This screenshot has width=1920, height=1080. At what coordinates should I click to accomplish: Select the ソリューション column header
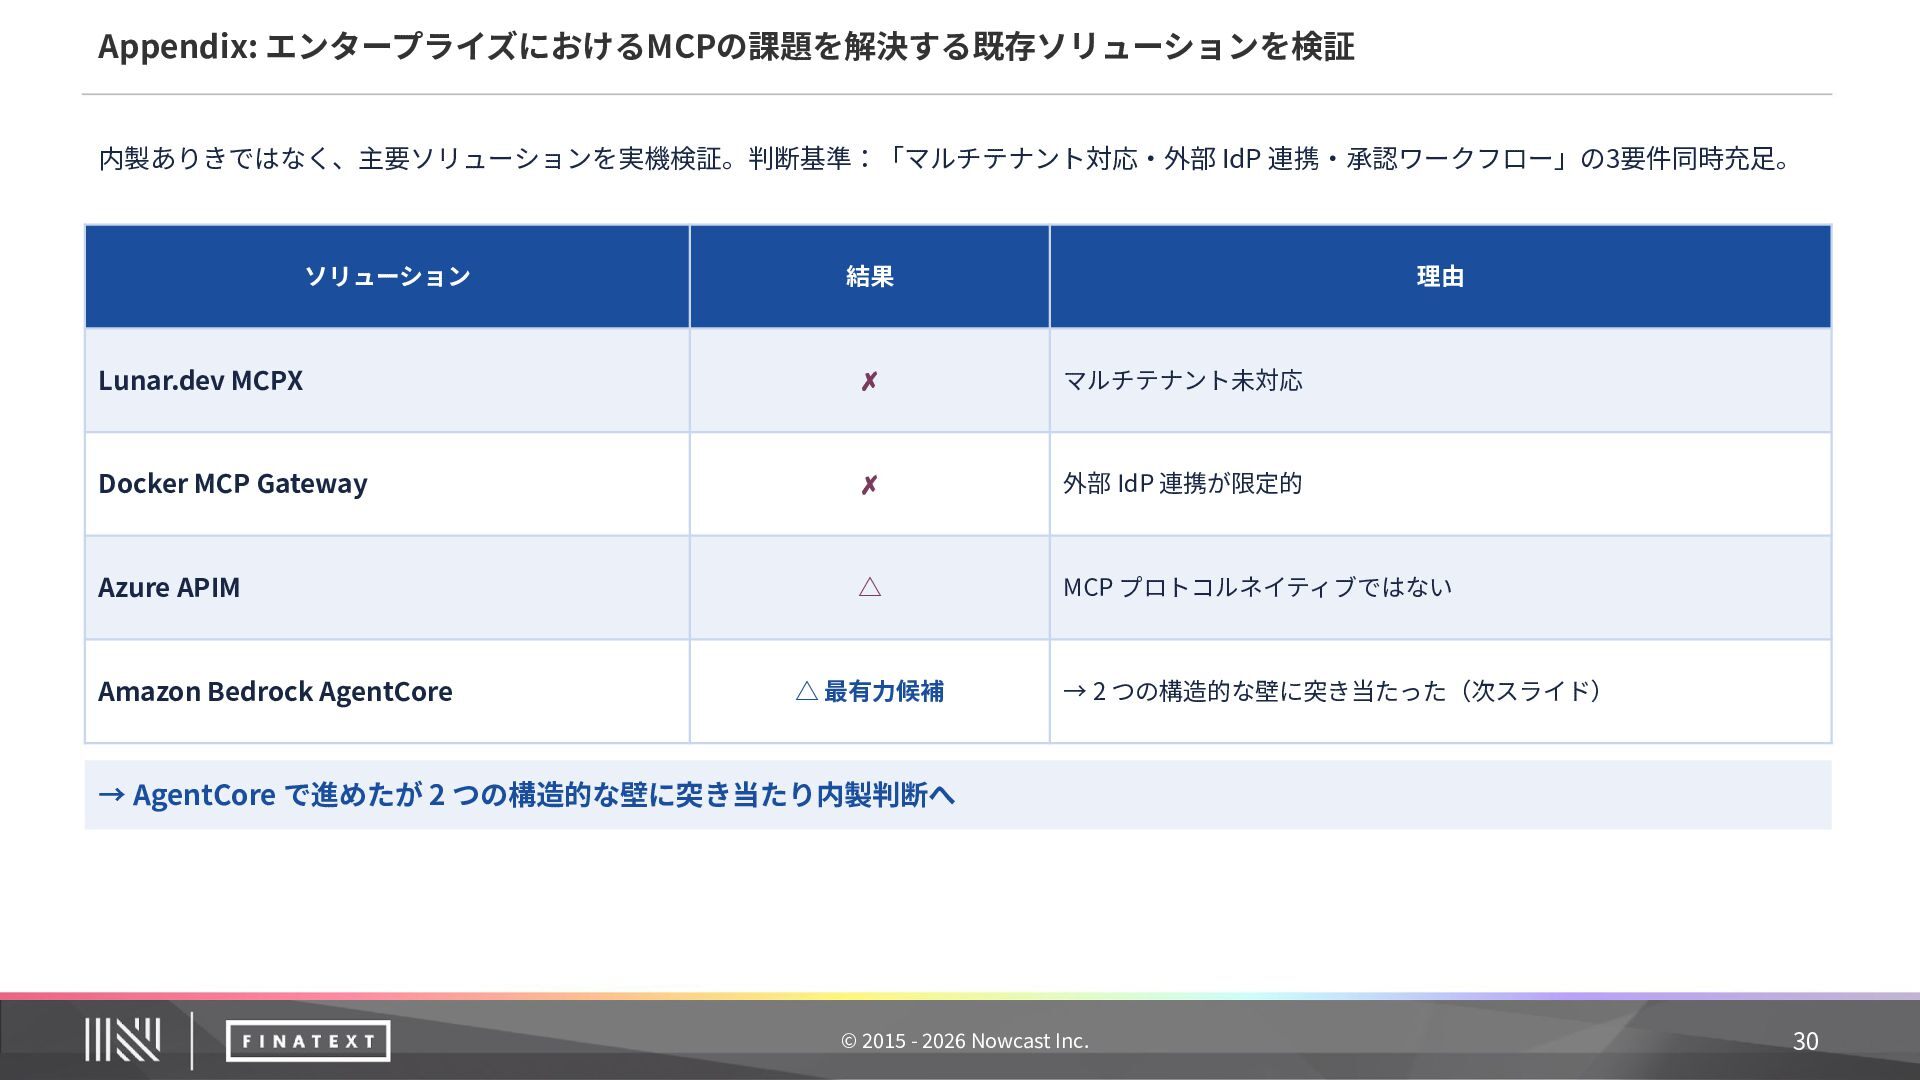click(387, 277)
